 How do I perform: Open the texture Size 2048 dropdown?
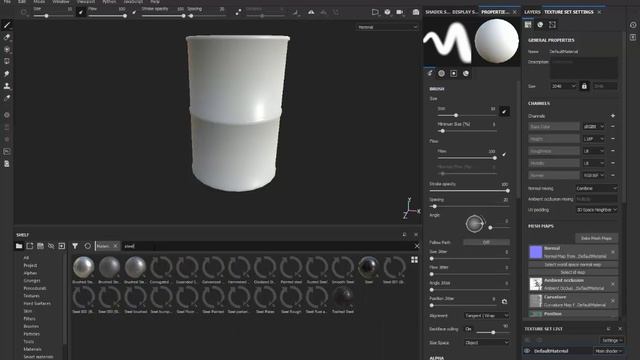(x=564, y=86)
